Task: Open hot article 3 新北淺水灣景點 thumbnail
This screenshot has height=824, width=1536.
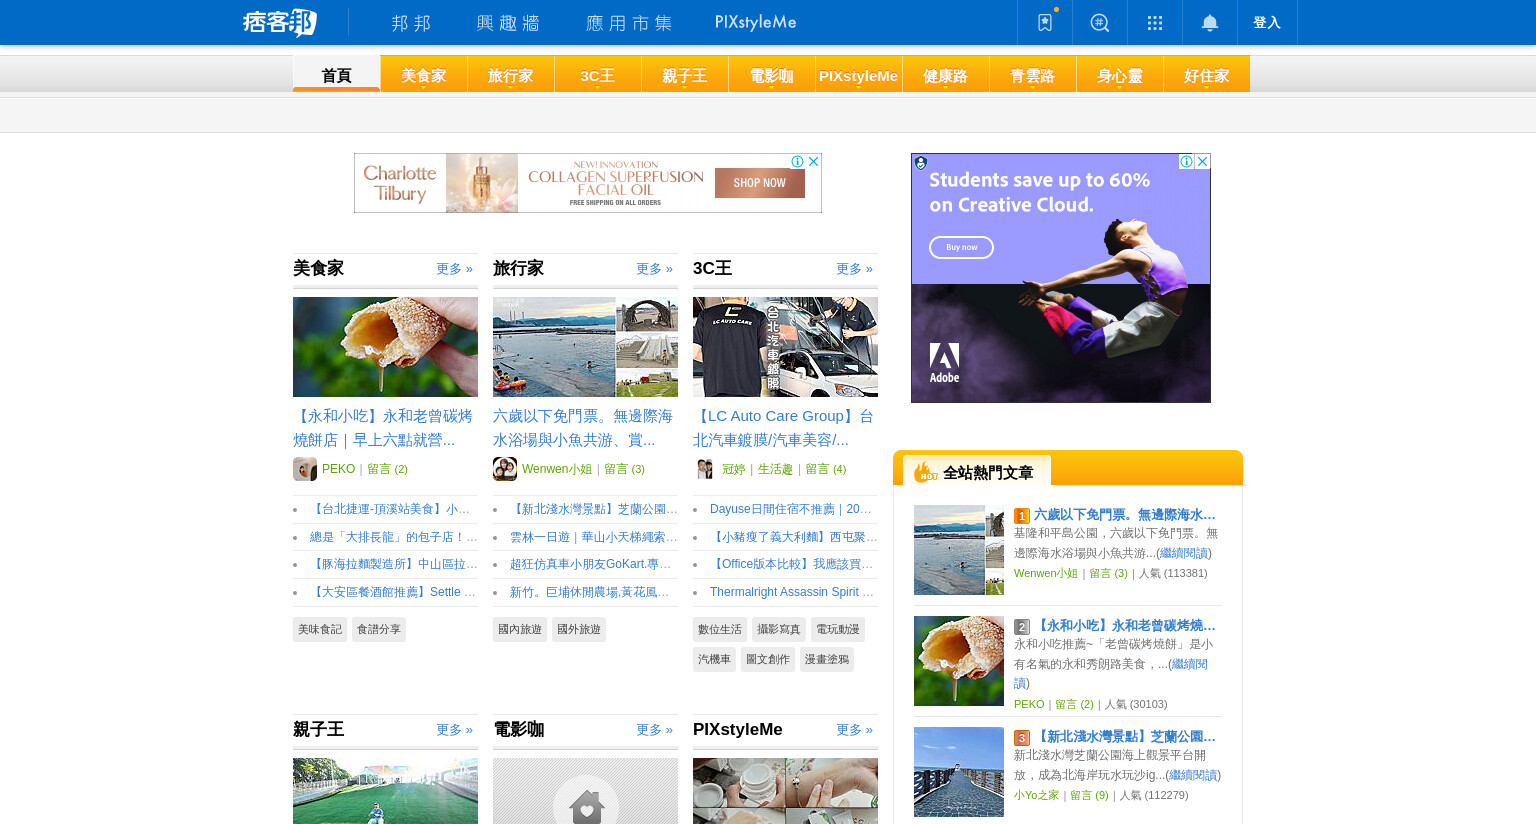Action: (x=959, y=772)
